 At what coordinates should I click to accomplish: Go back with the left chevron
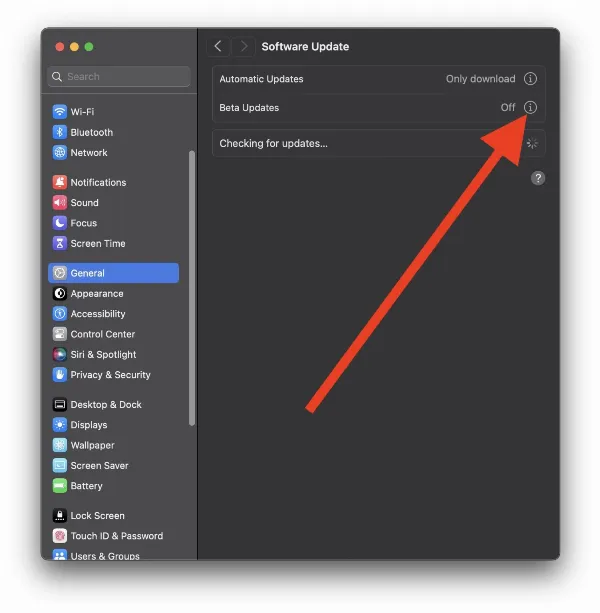(x=218, y=47)
